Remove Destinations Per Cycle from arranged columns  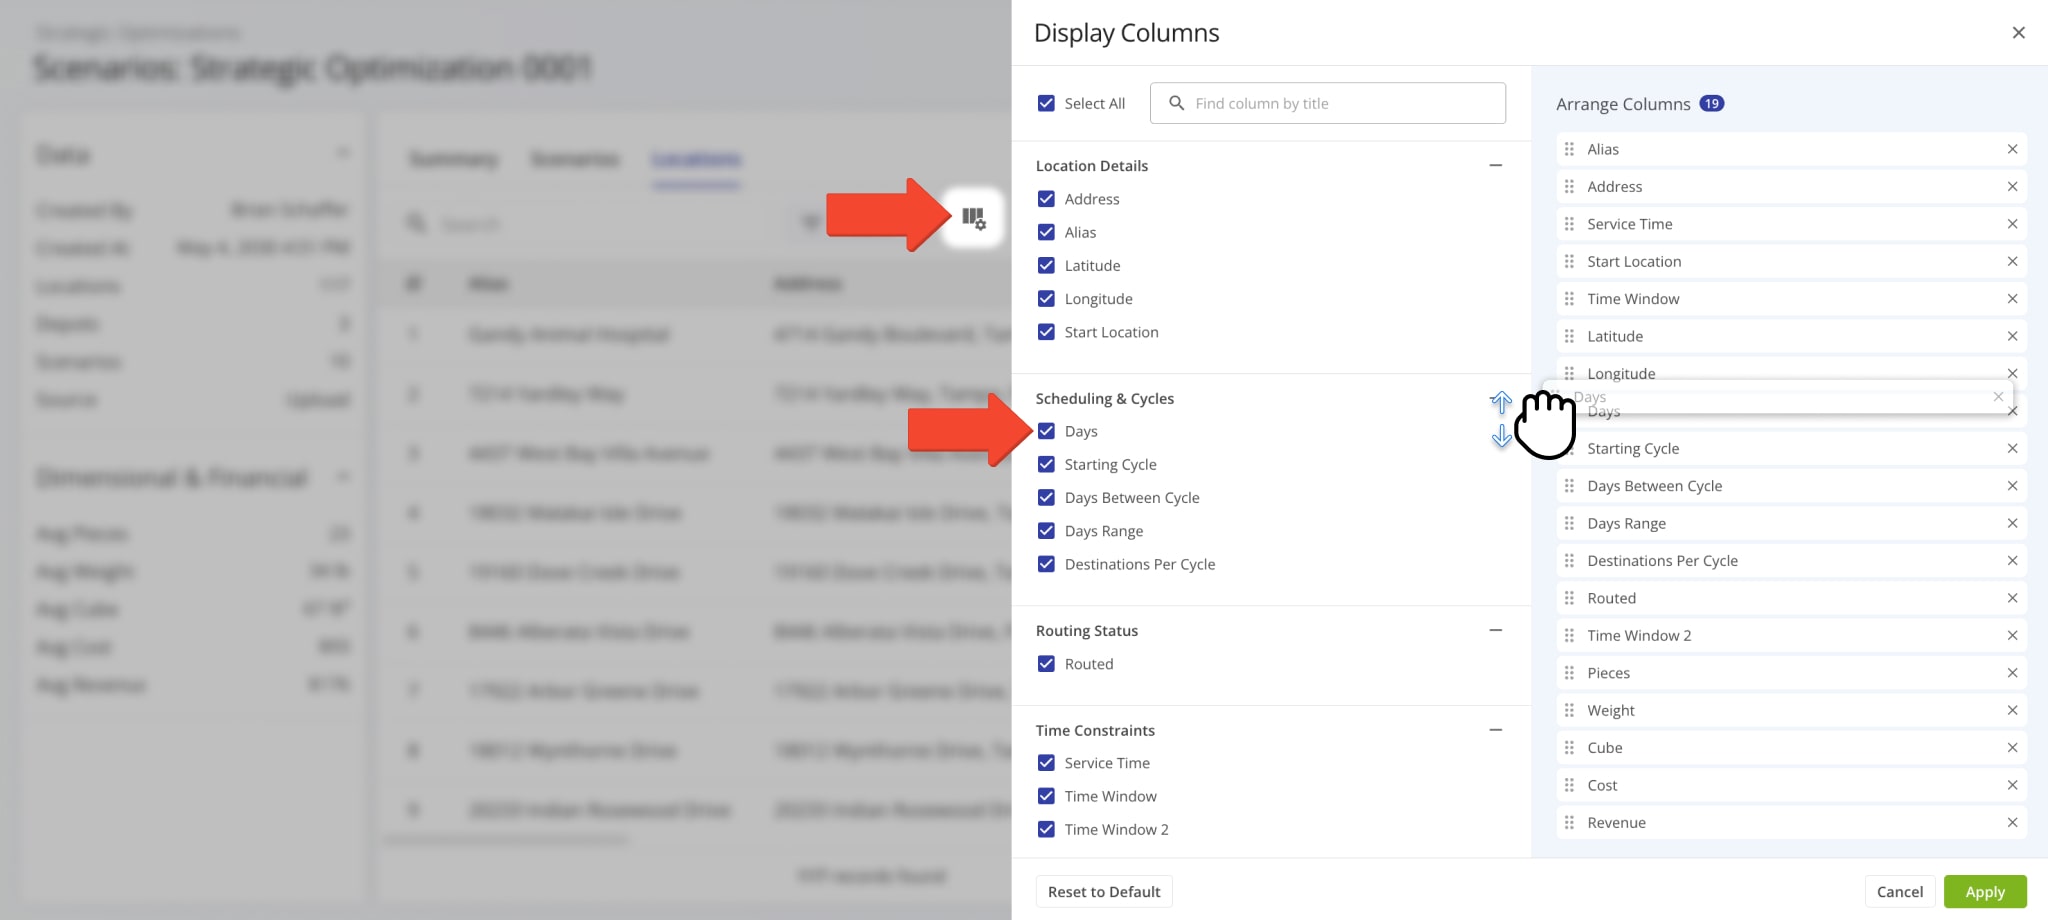point(2012,561)
